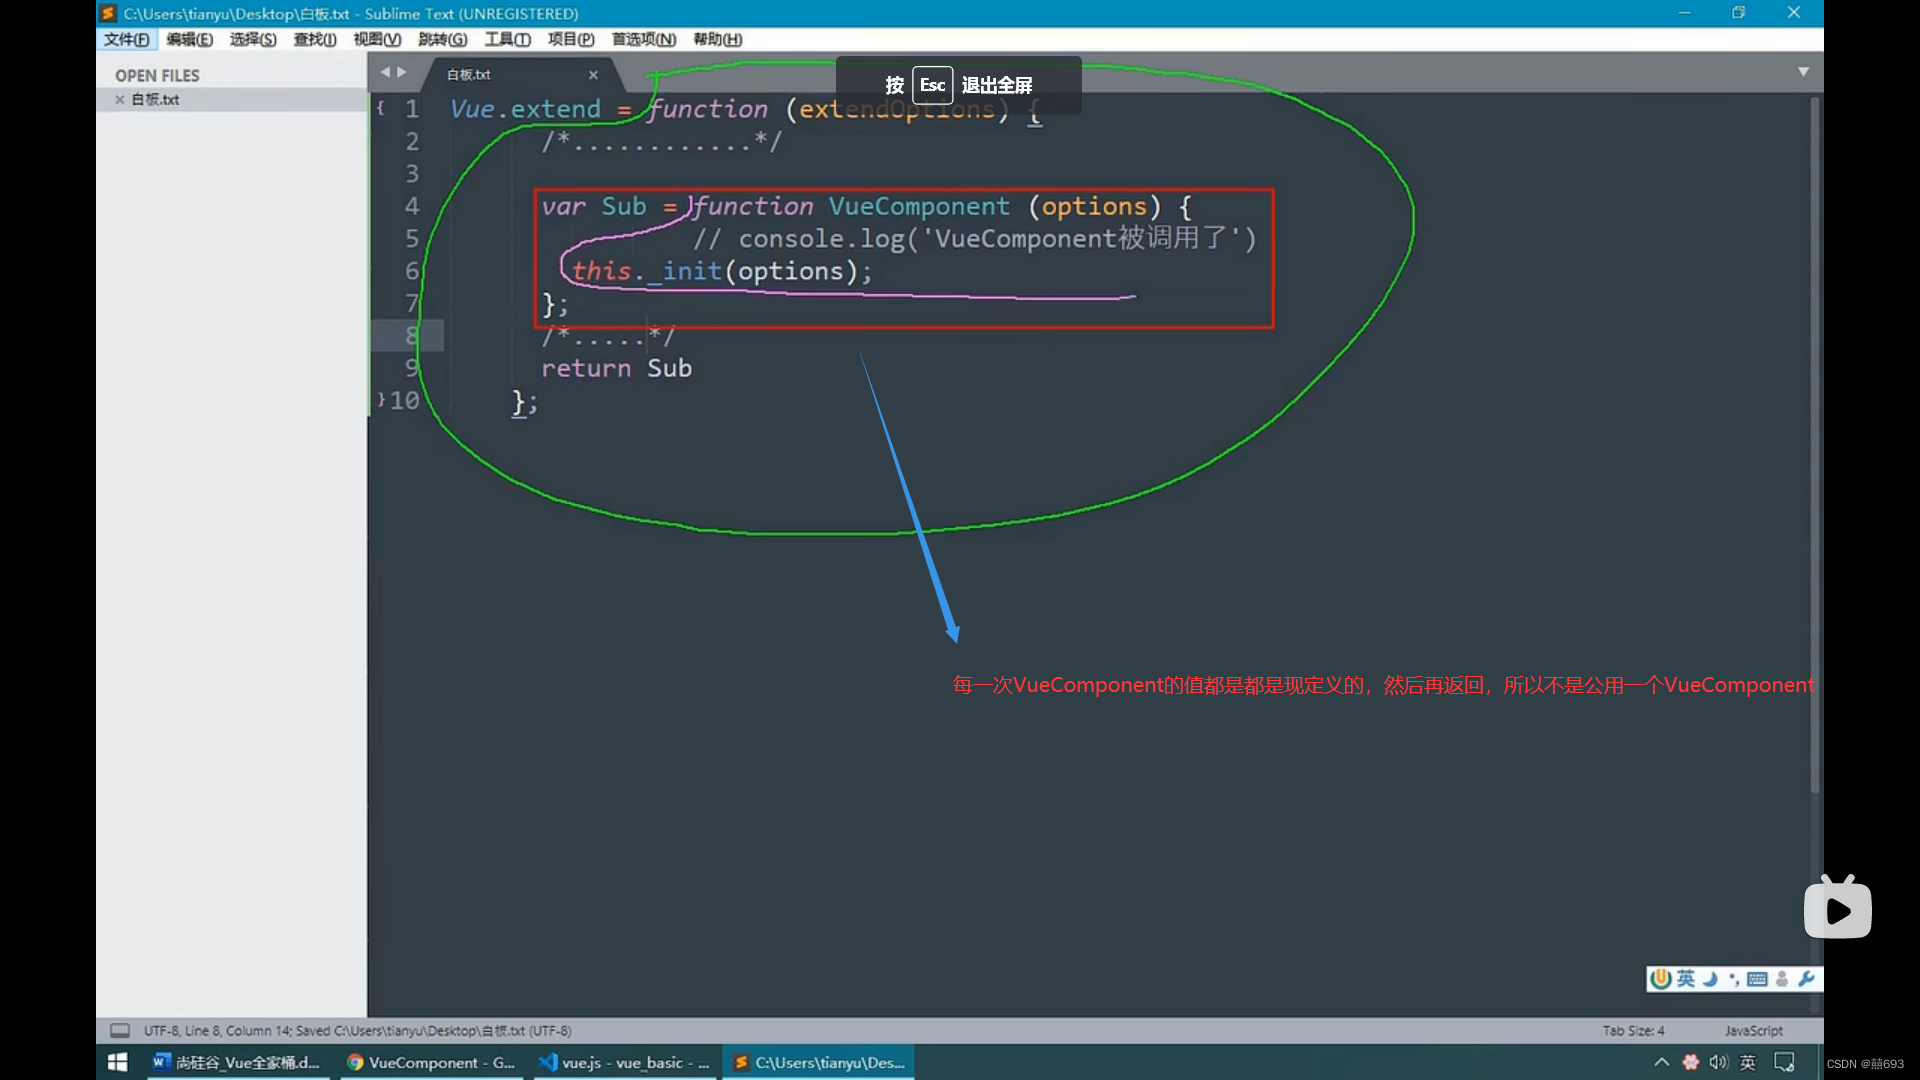Switch to VS Code vue.js taskbar window

click(624, 1062)
